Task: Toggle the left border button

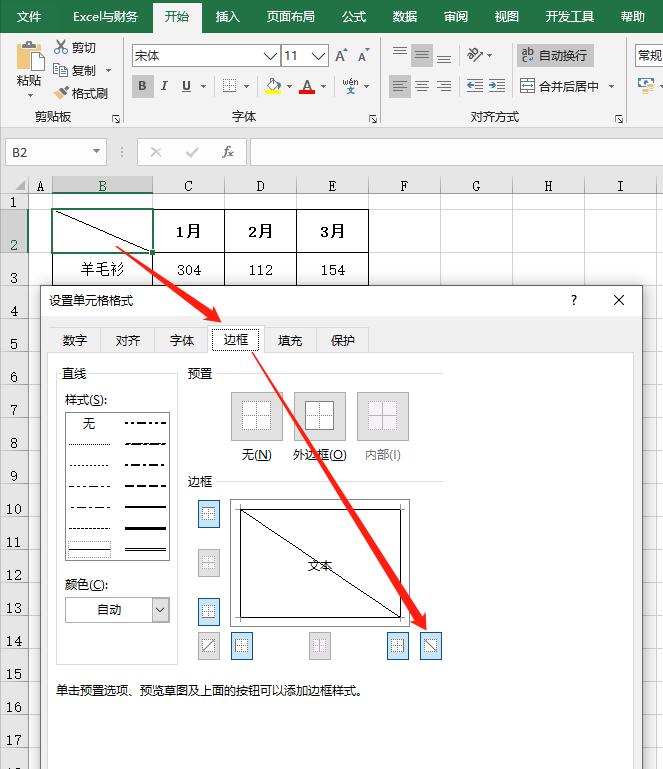Action: tap(242, 646)
